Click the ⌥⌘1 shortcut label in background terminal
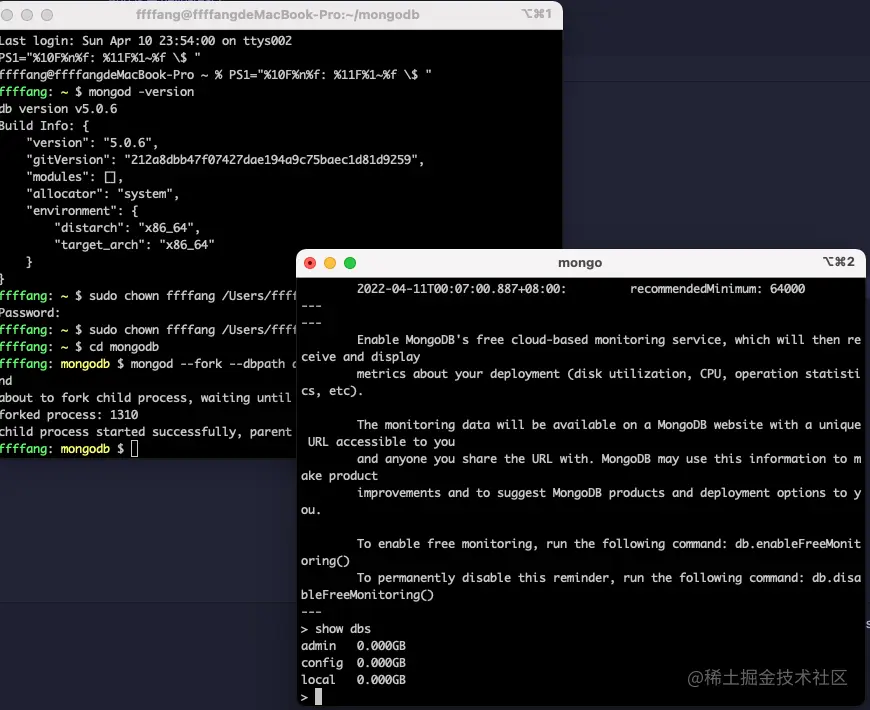The width and height of the screenshot is (870, 710). [x=536, y=13]
